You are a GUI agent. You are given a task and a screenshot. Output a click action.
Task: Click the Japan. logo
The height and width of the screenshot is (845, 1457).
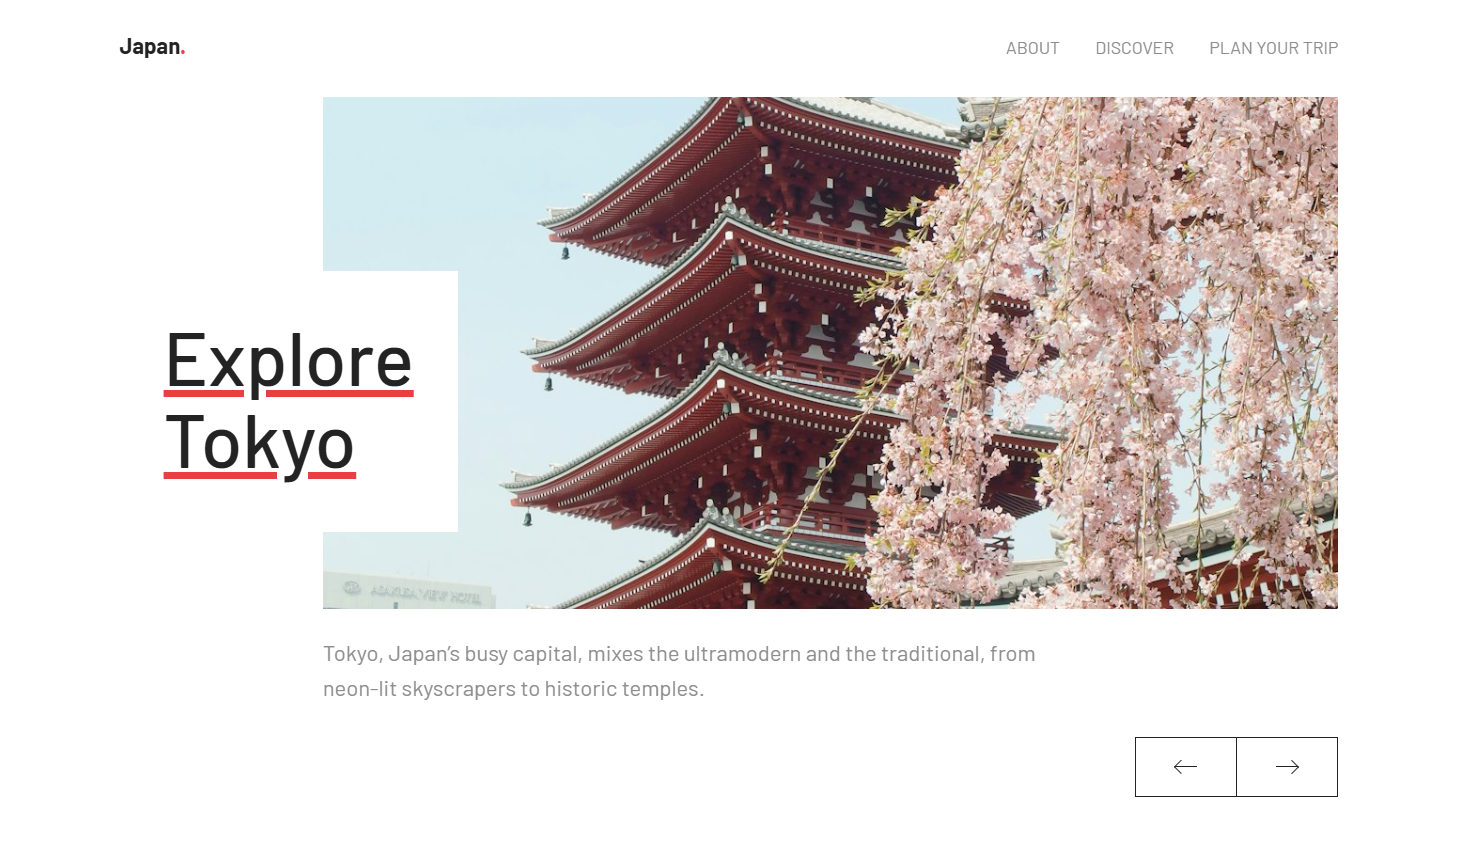[152, 47]
